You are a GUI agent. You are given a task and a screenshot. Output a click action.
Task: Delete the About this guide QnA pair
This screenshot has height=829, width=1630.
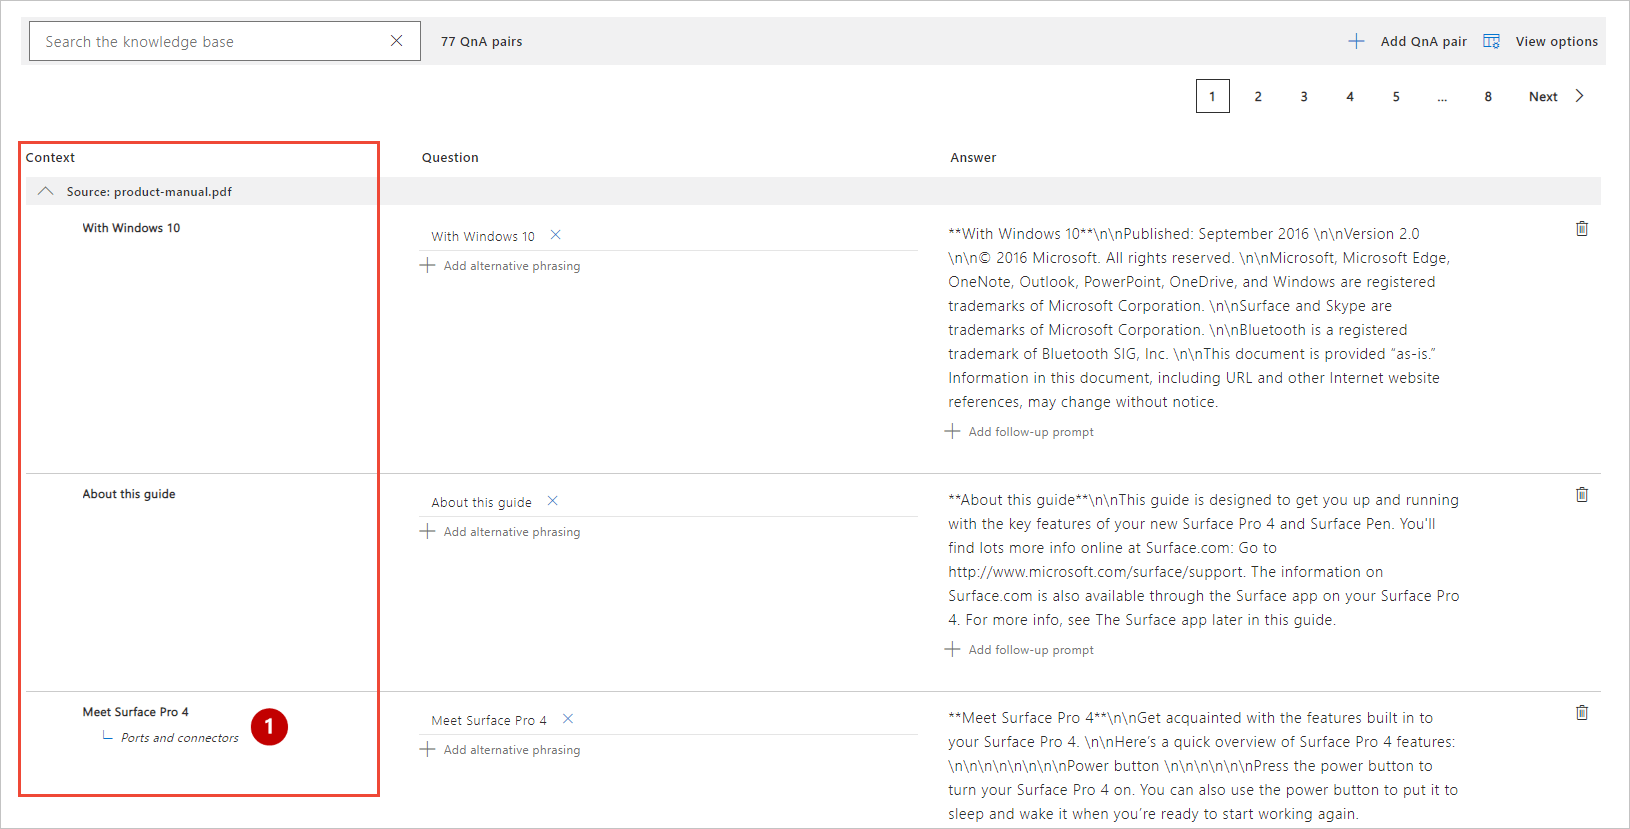(1582, 495)
